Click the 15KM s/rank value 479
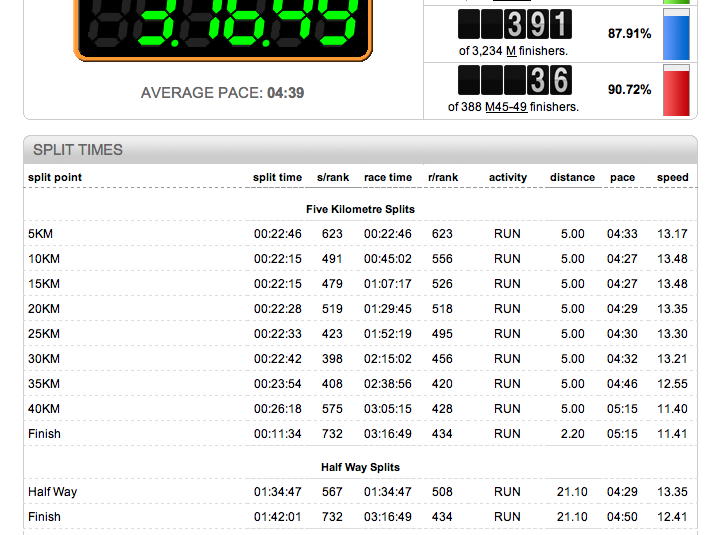The image size is (712, 535). [332, 284]
